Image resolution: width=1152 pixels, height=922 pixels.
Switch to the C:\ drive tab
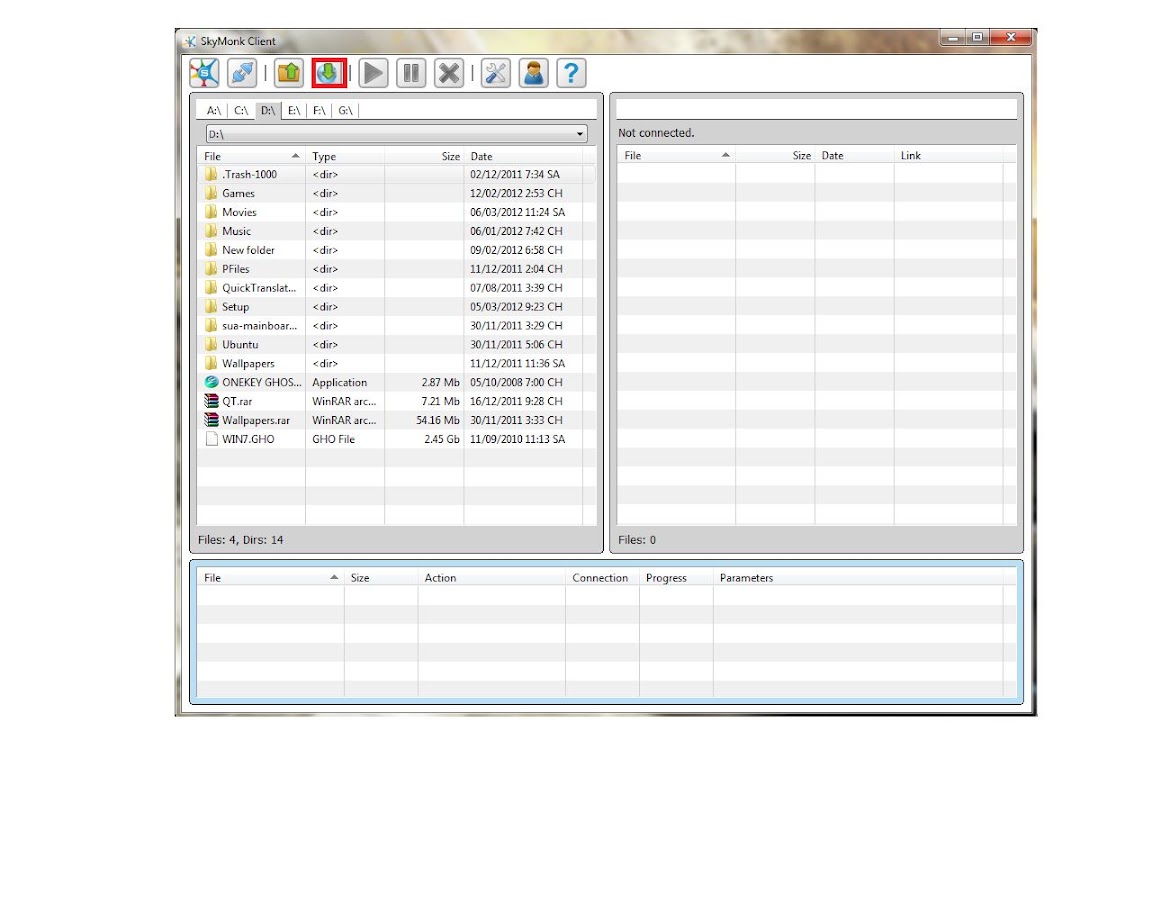point(241,110)
